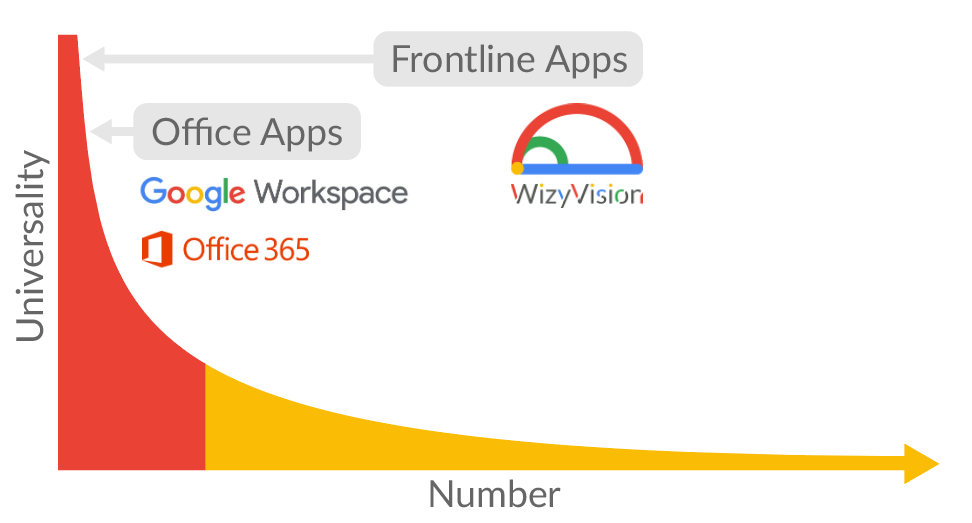Image resolution: width=972 pixels, height=523 pixels.
Task: Click the WizyVision rainbow arc logo
Action: pyautogui.click(x=577, y=139)
